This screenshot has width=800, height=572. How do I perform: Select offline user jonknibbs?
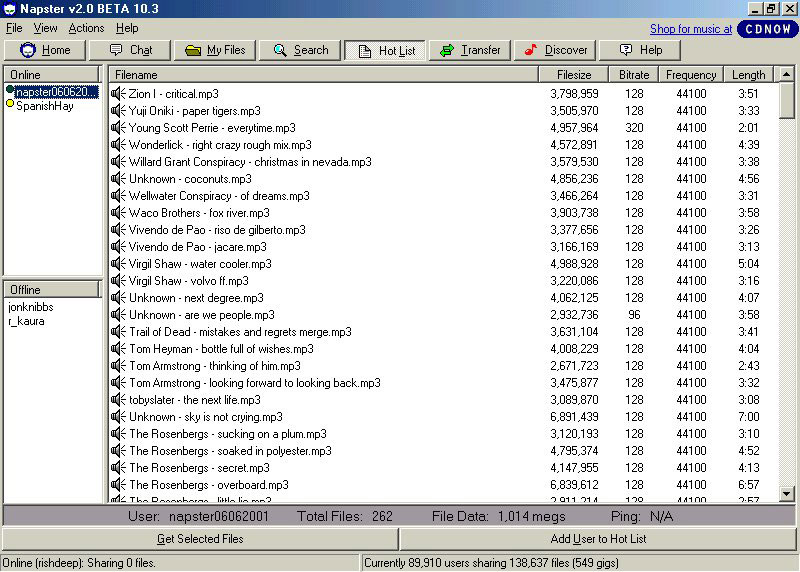31,307
